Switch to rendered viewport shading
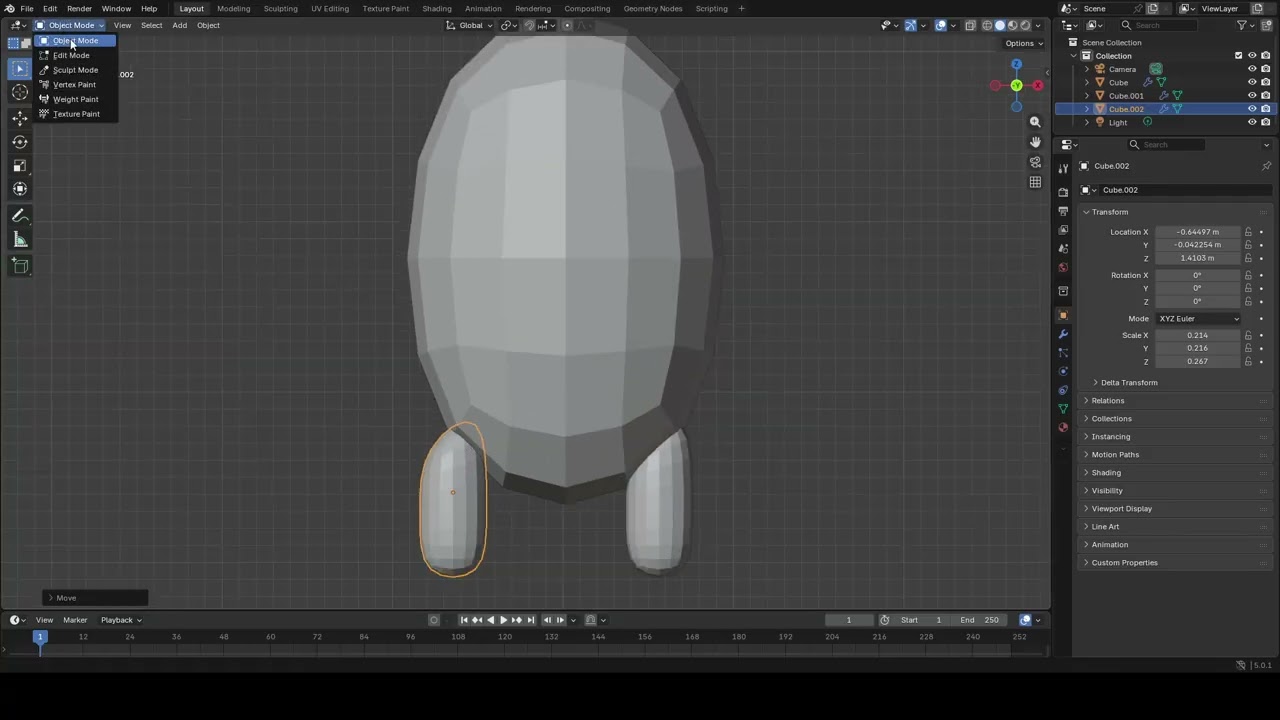Screen dimensions: 1280x720 pos(1025,25)
